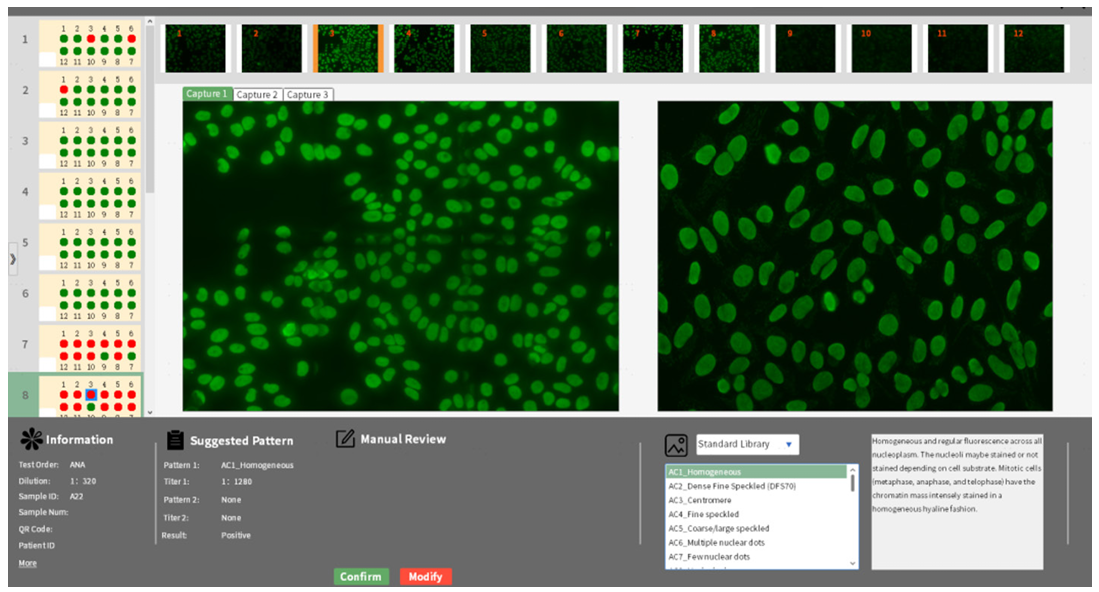Open well thumbnail 5 in the top strip
The width and height of the screenshot is (1099, 592).
pyautogui.click(x=500, y=48)
